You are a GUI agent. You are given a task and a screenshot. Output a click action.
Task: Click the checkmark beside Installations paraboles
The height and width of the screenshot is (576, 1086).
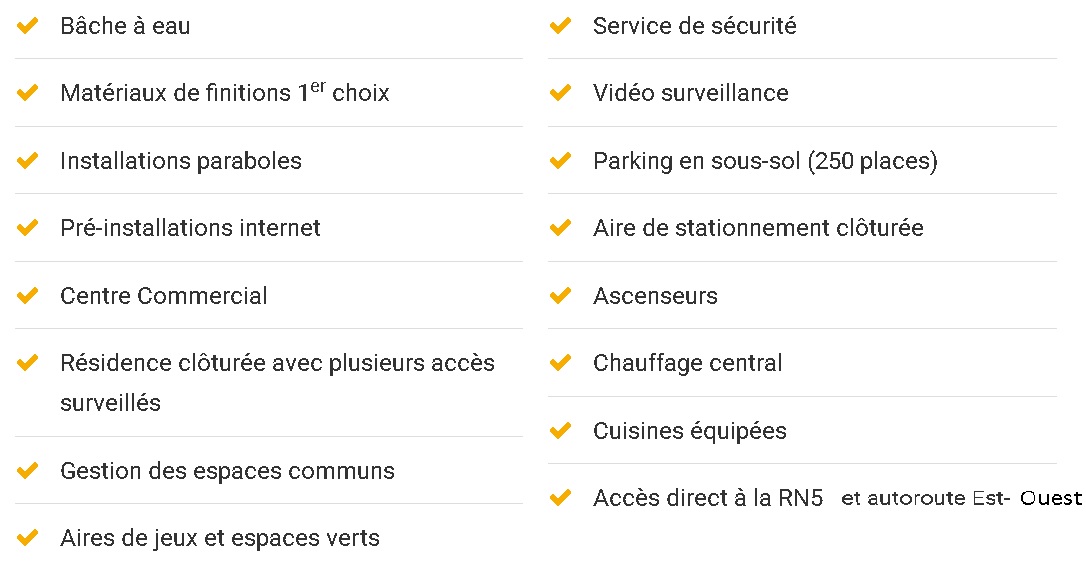click(x=28, y=161)
